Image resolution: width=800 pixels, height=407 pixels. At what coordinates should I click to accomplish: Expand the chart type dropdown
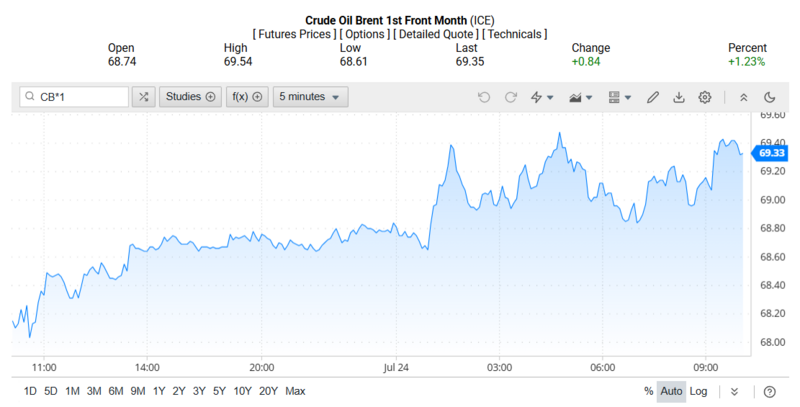click(580, 97)
